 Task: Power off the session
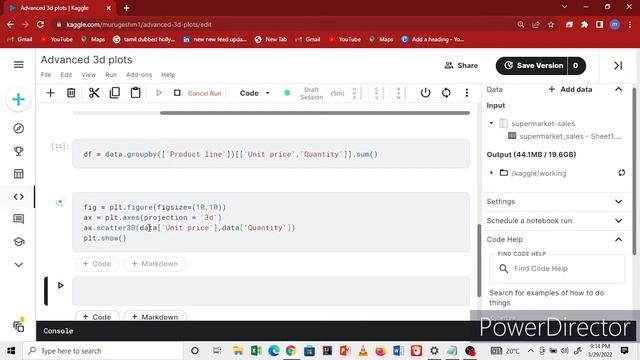tap(425, 93)
